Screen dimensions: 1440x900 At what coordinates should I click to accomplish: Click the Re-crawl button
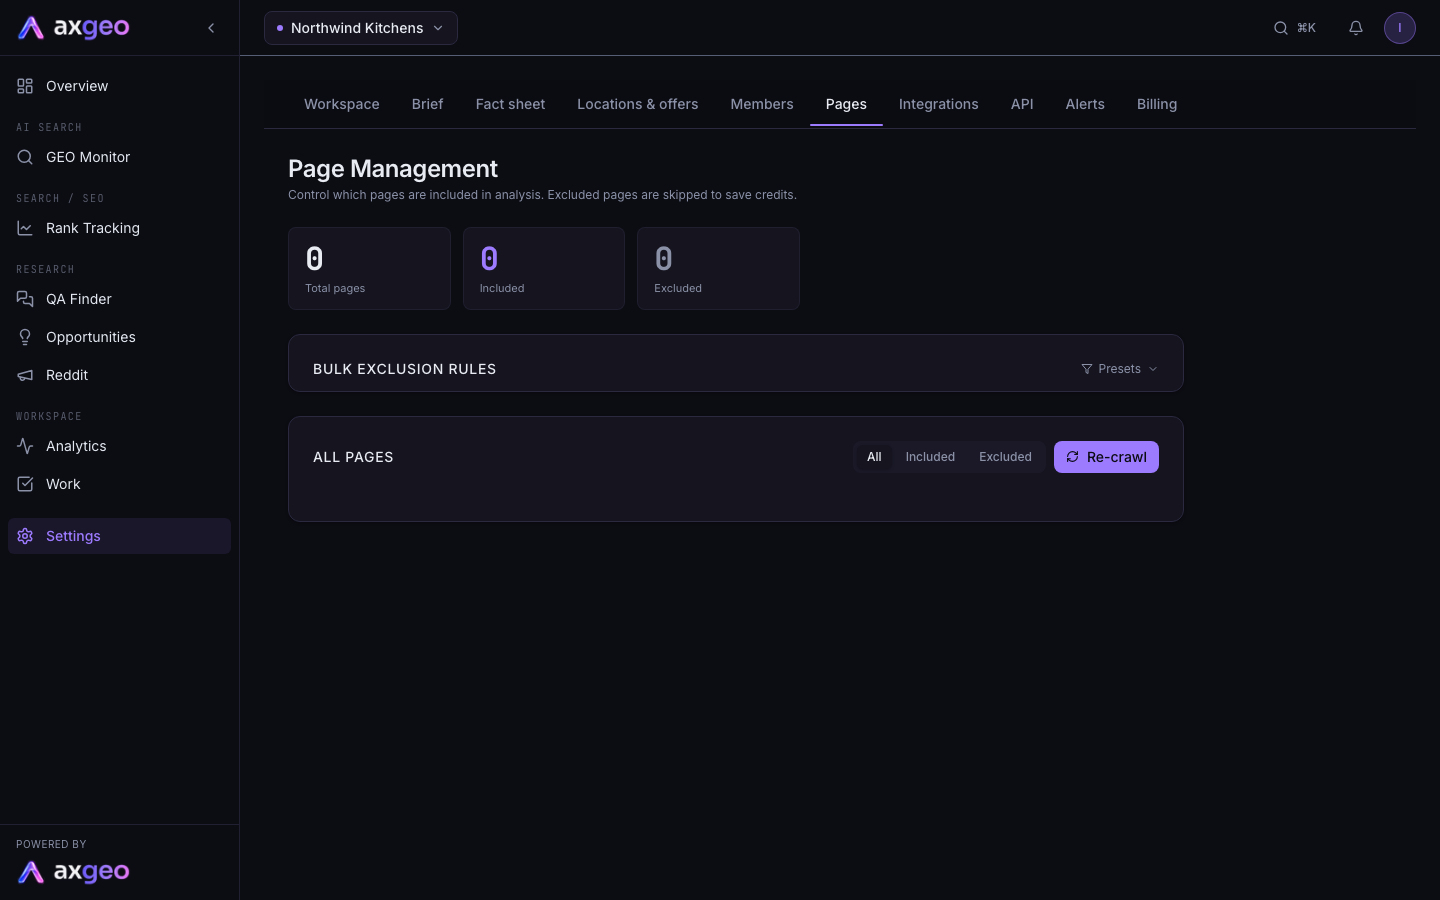coord(1106,457)
